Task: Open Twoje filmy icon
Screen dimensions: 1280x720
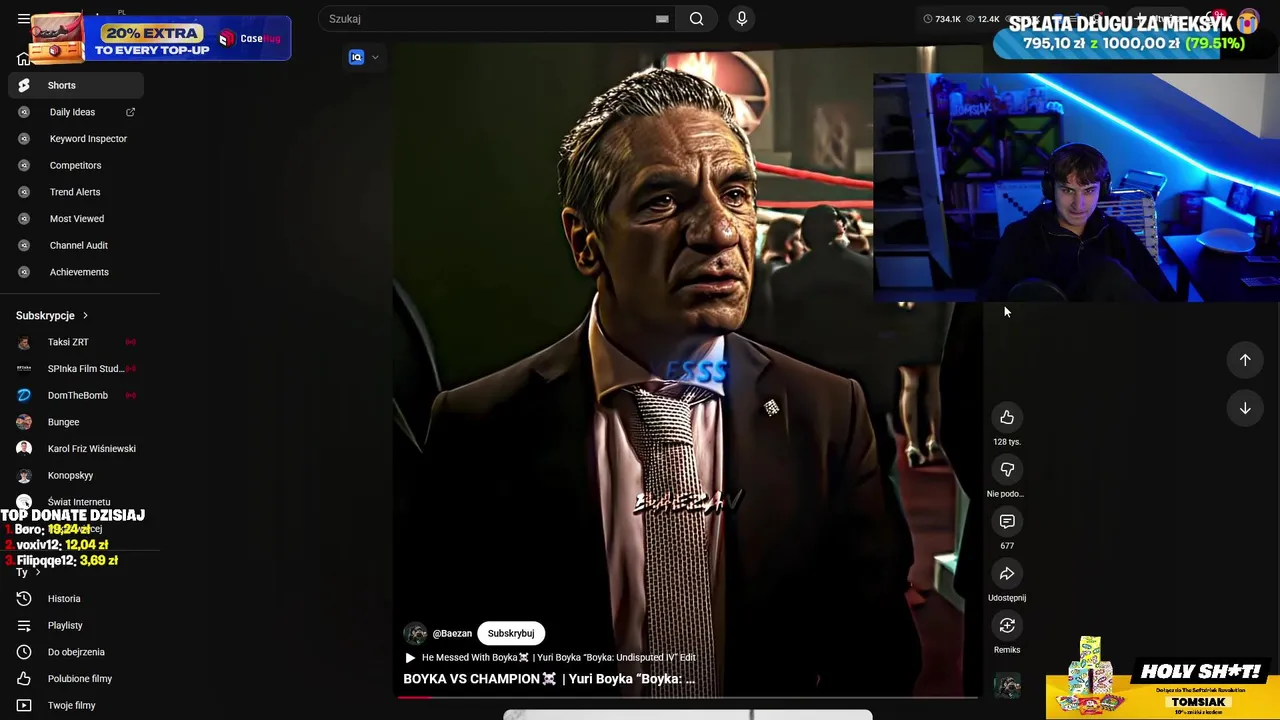Action: (24, 705)
